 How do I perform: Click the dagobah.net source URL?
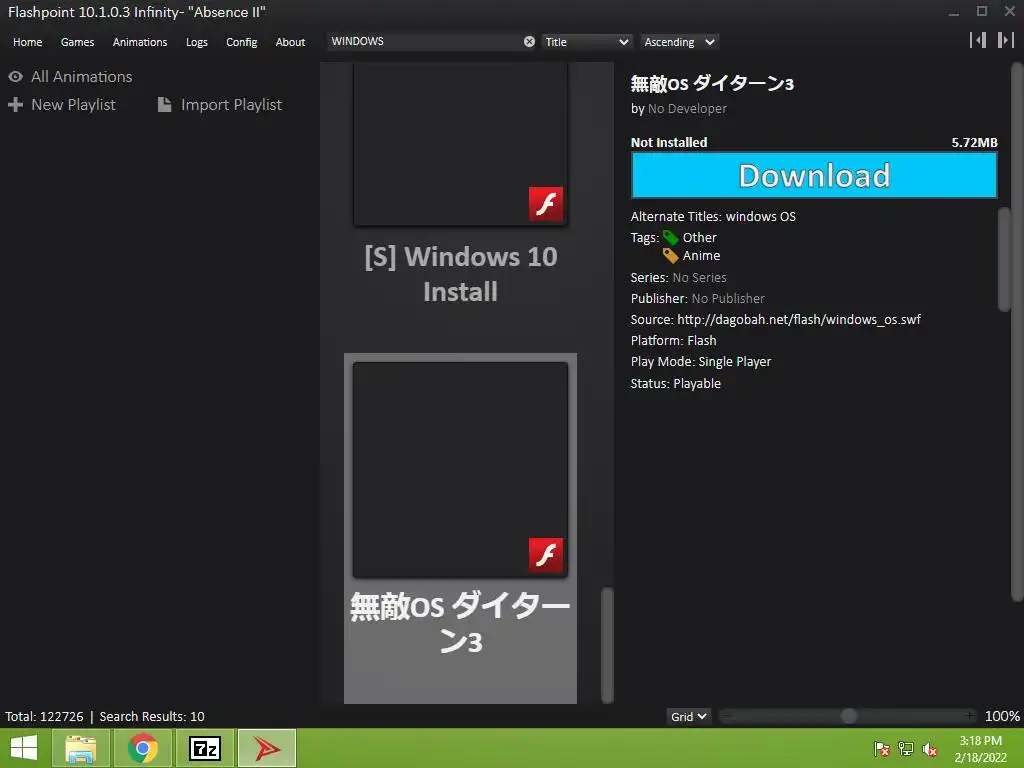pyautogui.click(x=799, y=319)
